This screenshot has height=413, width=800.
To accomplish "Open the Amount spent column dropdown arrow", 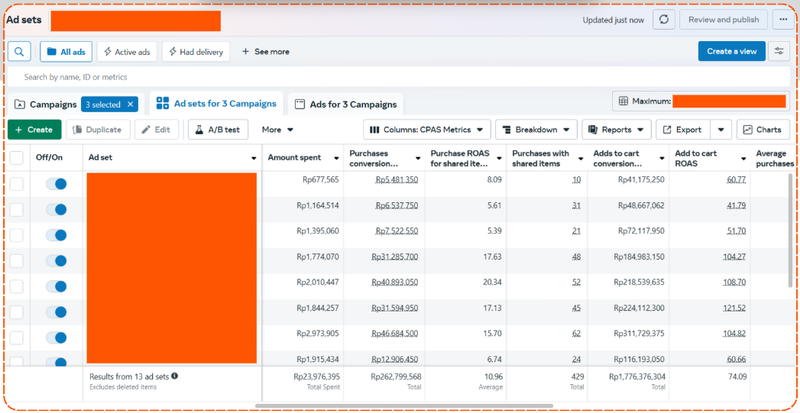I will 336,158.
